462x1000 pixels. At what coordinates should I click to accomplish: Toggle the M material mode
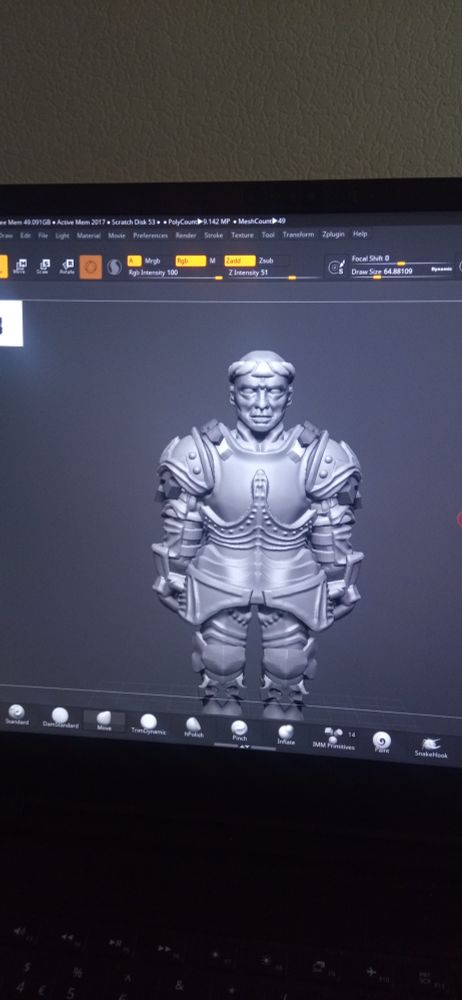[212, 261]
